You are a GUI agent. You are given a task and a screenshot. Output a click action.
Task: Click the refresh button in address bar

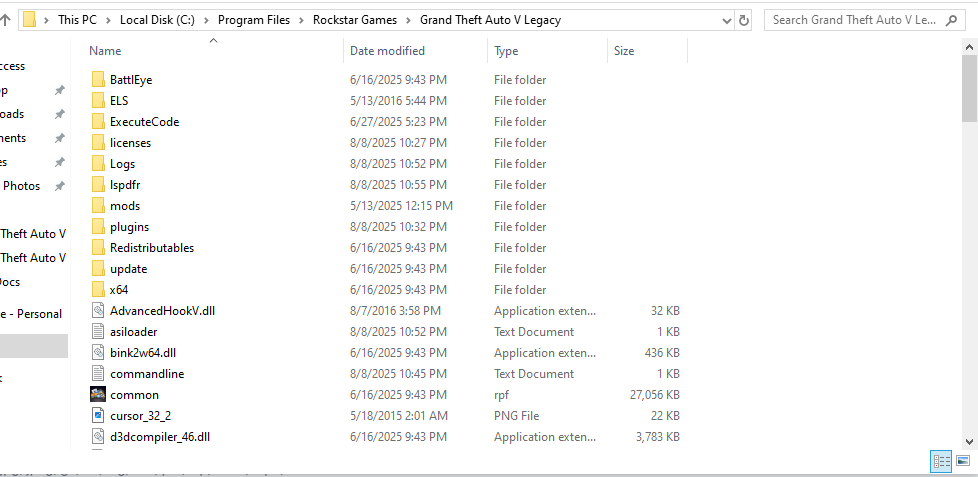pos(743,20)
